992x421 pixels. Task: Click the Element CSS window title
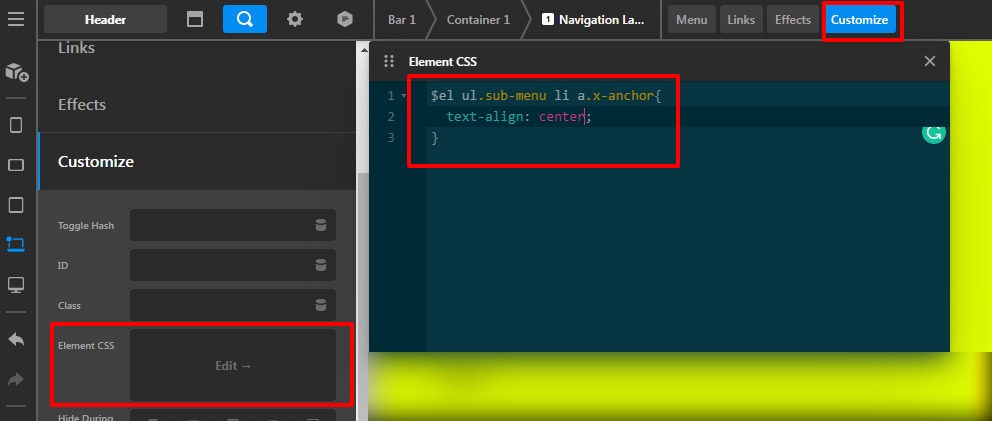pos(443,61)
